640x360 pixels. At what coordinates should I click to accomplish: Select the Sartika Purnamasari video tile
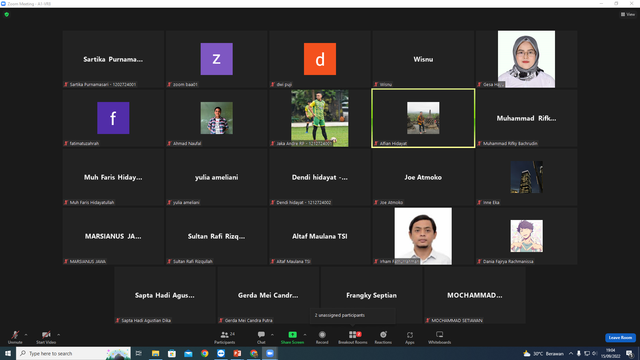[113, 59]
